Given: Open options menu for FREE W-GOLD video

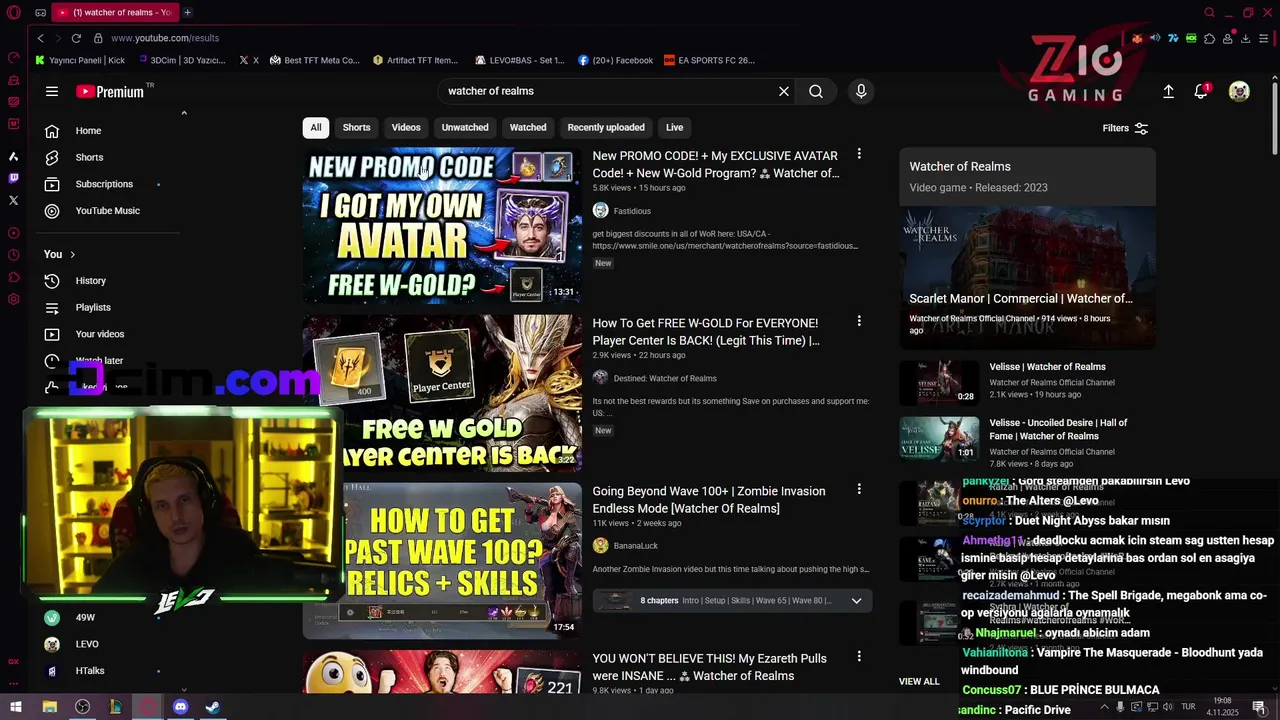Looking at the screenshot, I should [859, 321].
